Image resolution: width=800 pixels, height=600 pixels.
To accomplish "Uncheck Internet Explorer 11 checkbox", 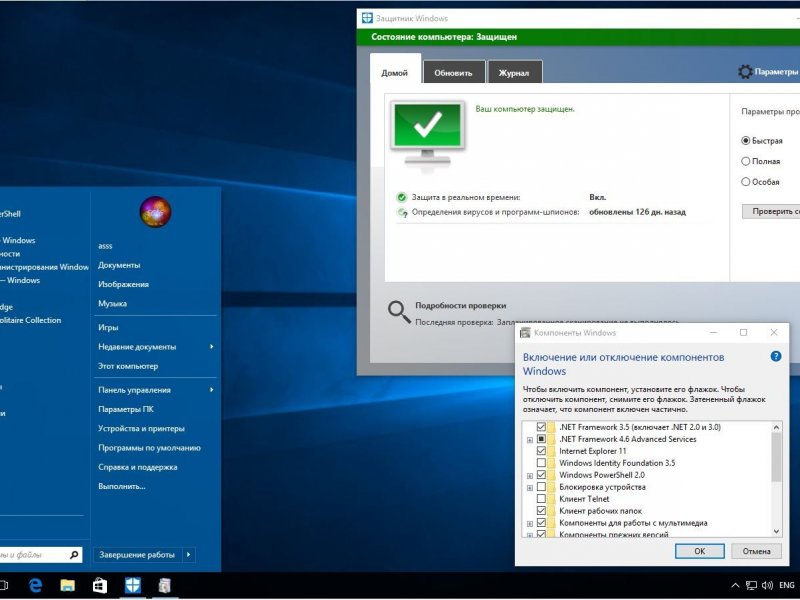I will (541, 451).
